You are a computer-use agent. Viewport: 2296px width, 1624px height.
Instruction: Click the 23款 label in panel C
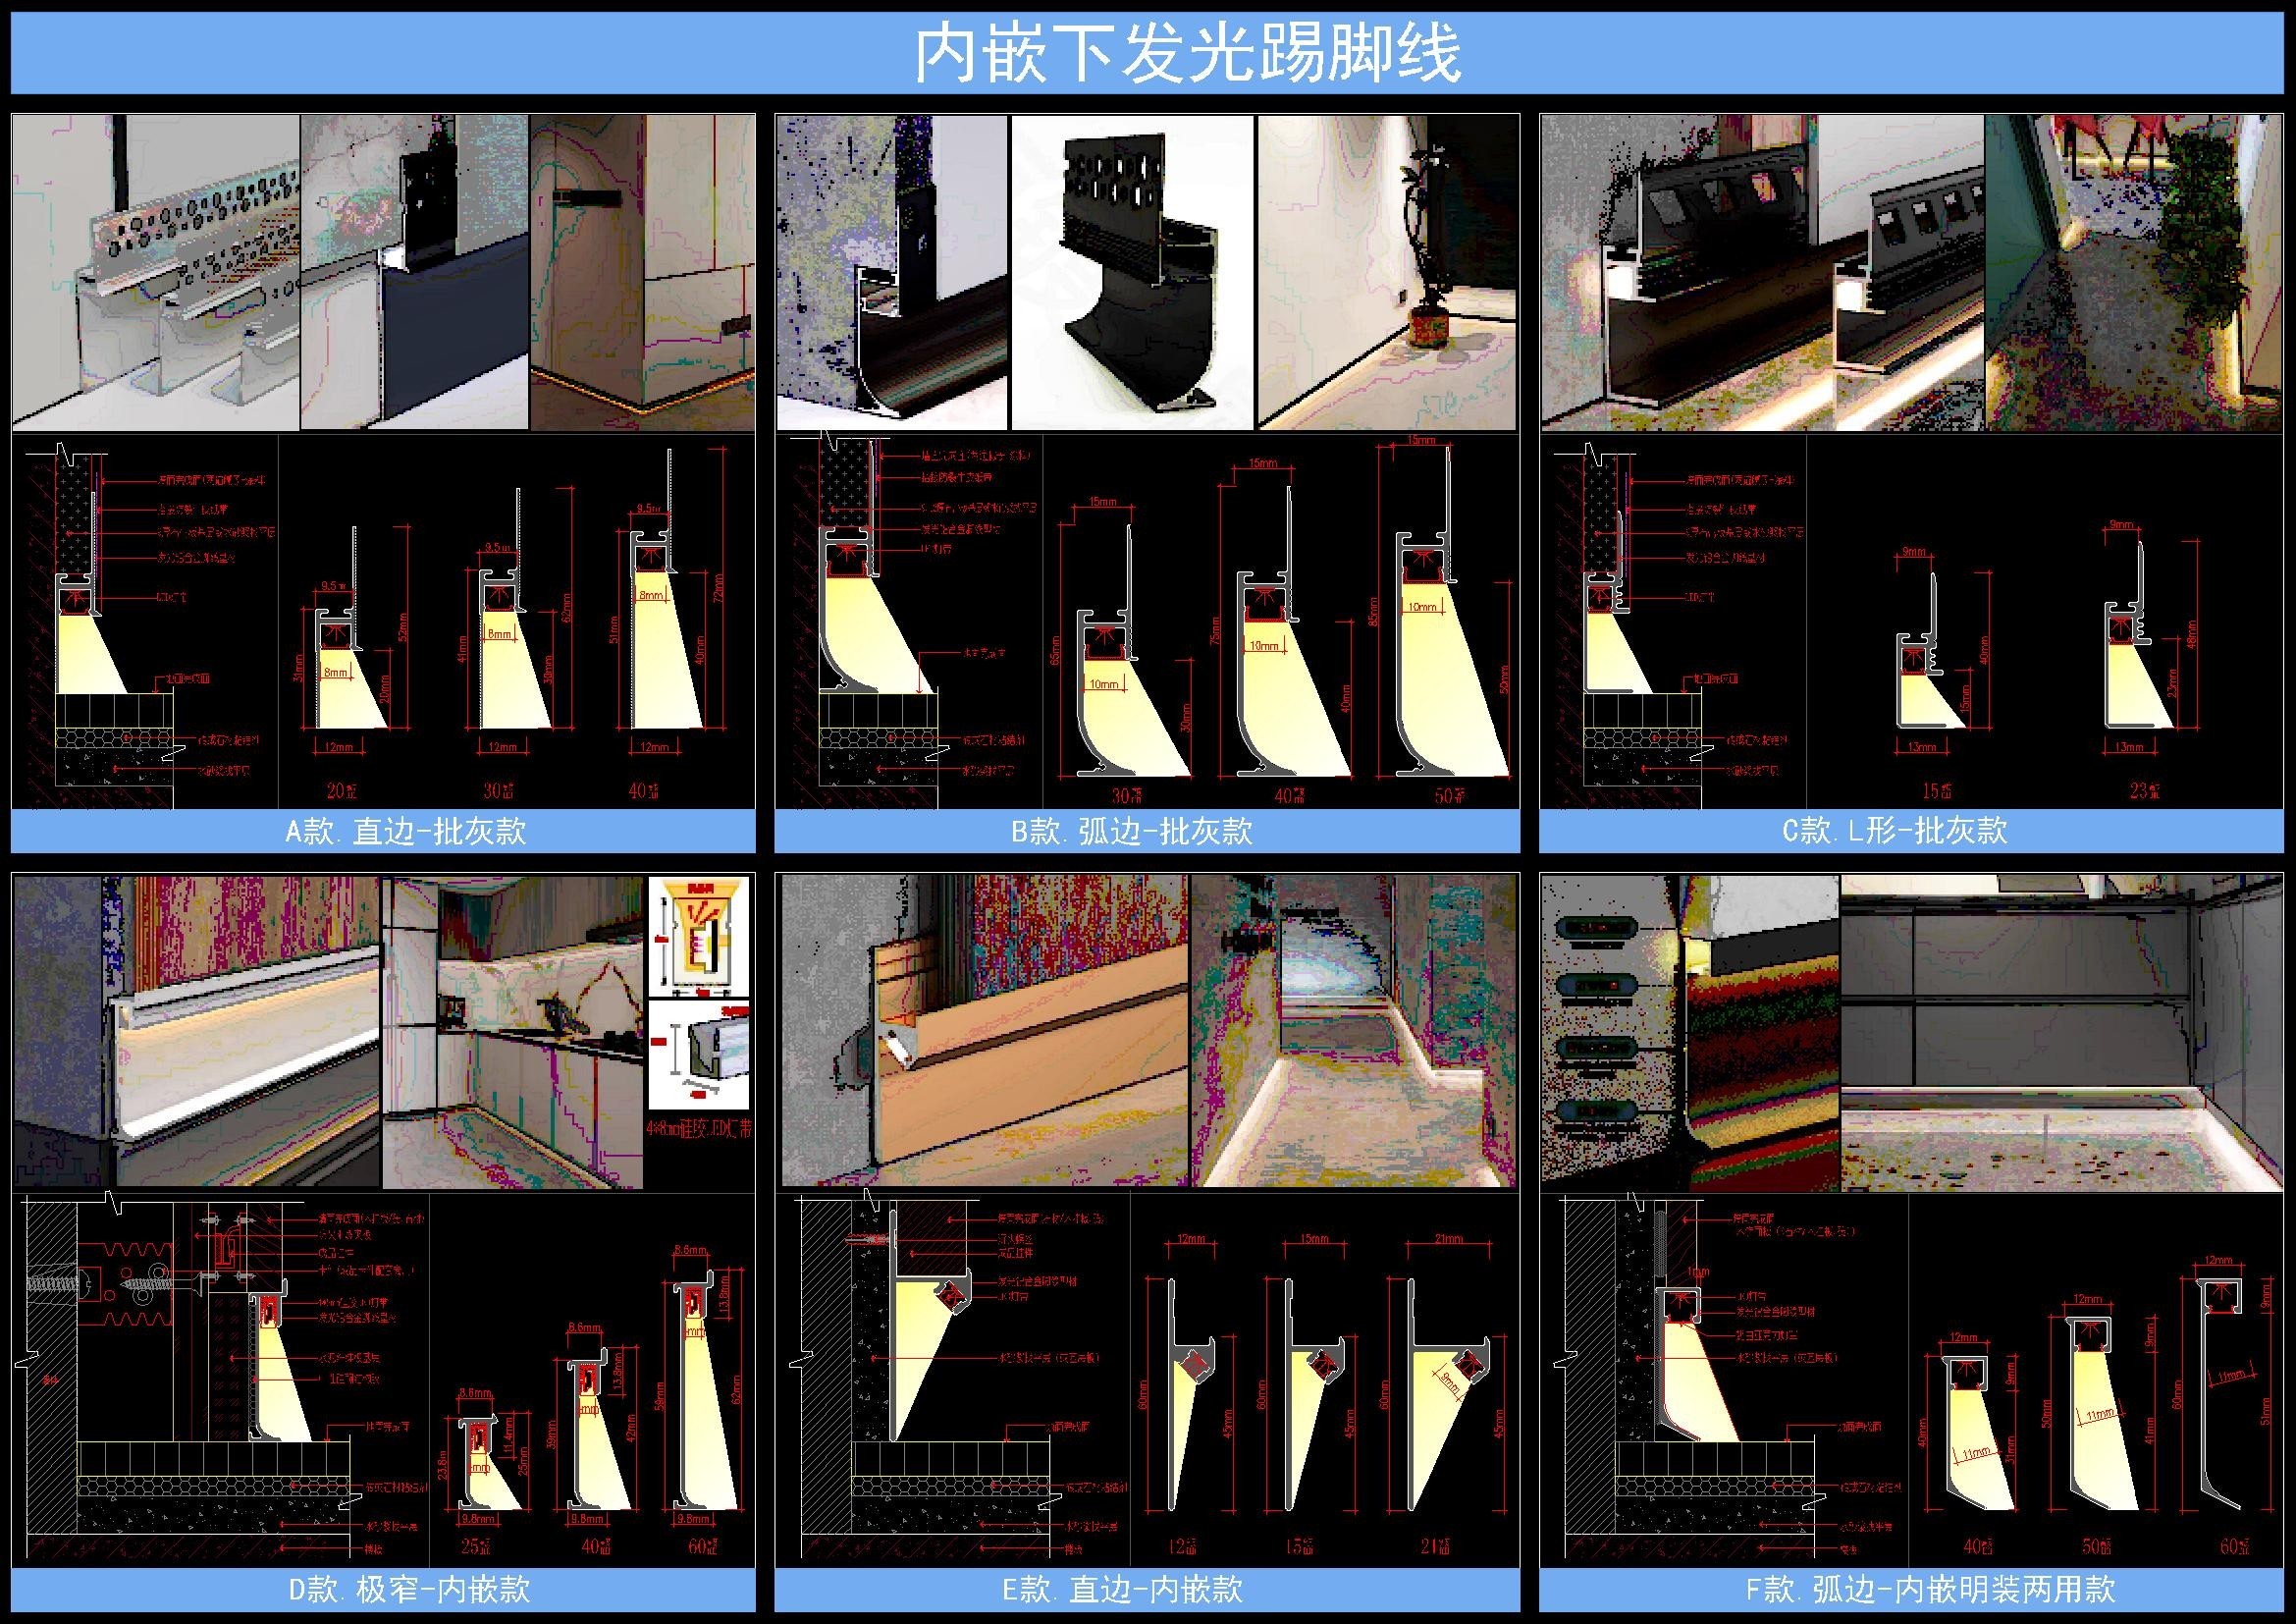2143,791
